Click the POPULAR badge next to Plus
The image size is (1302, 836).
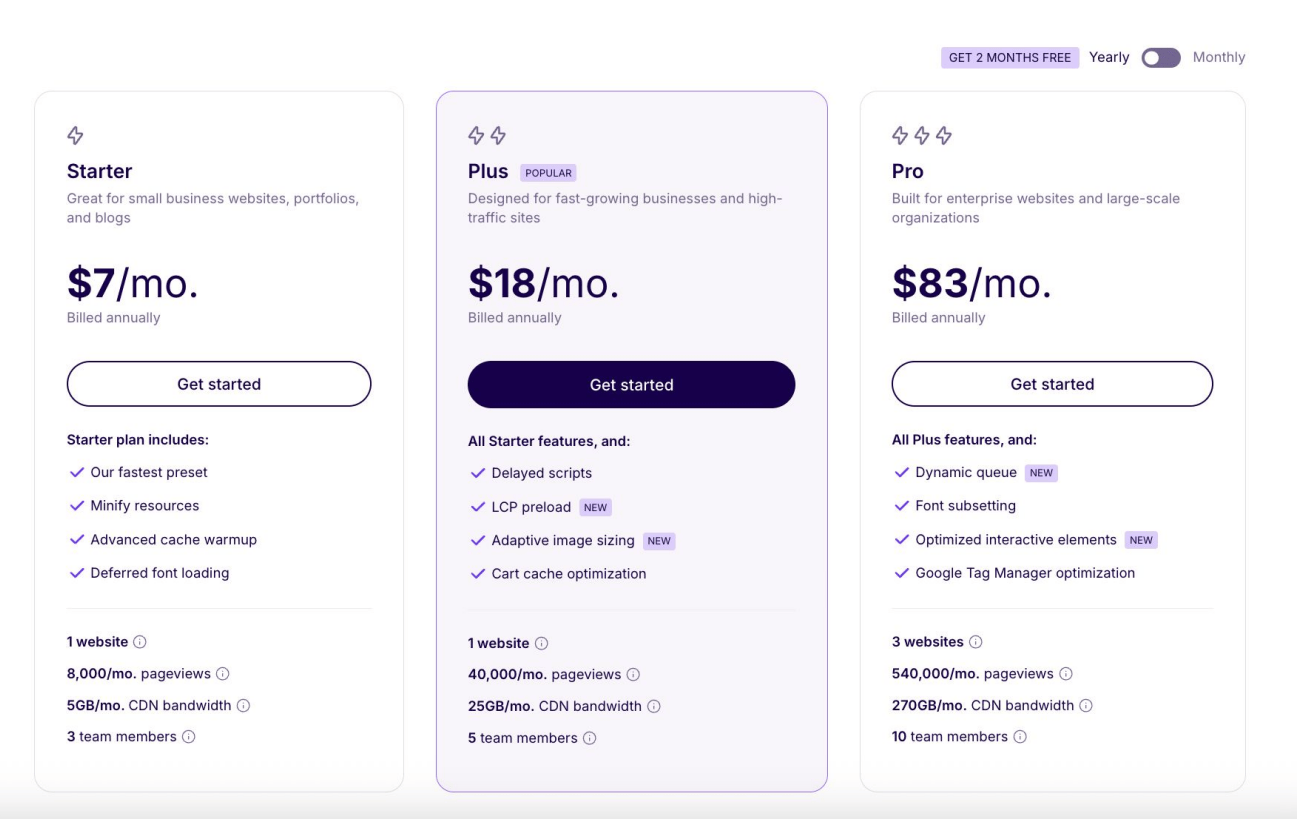(548, 173)
